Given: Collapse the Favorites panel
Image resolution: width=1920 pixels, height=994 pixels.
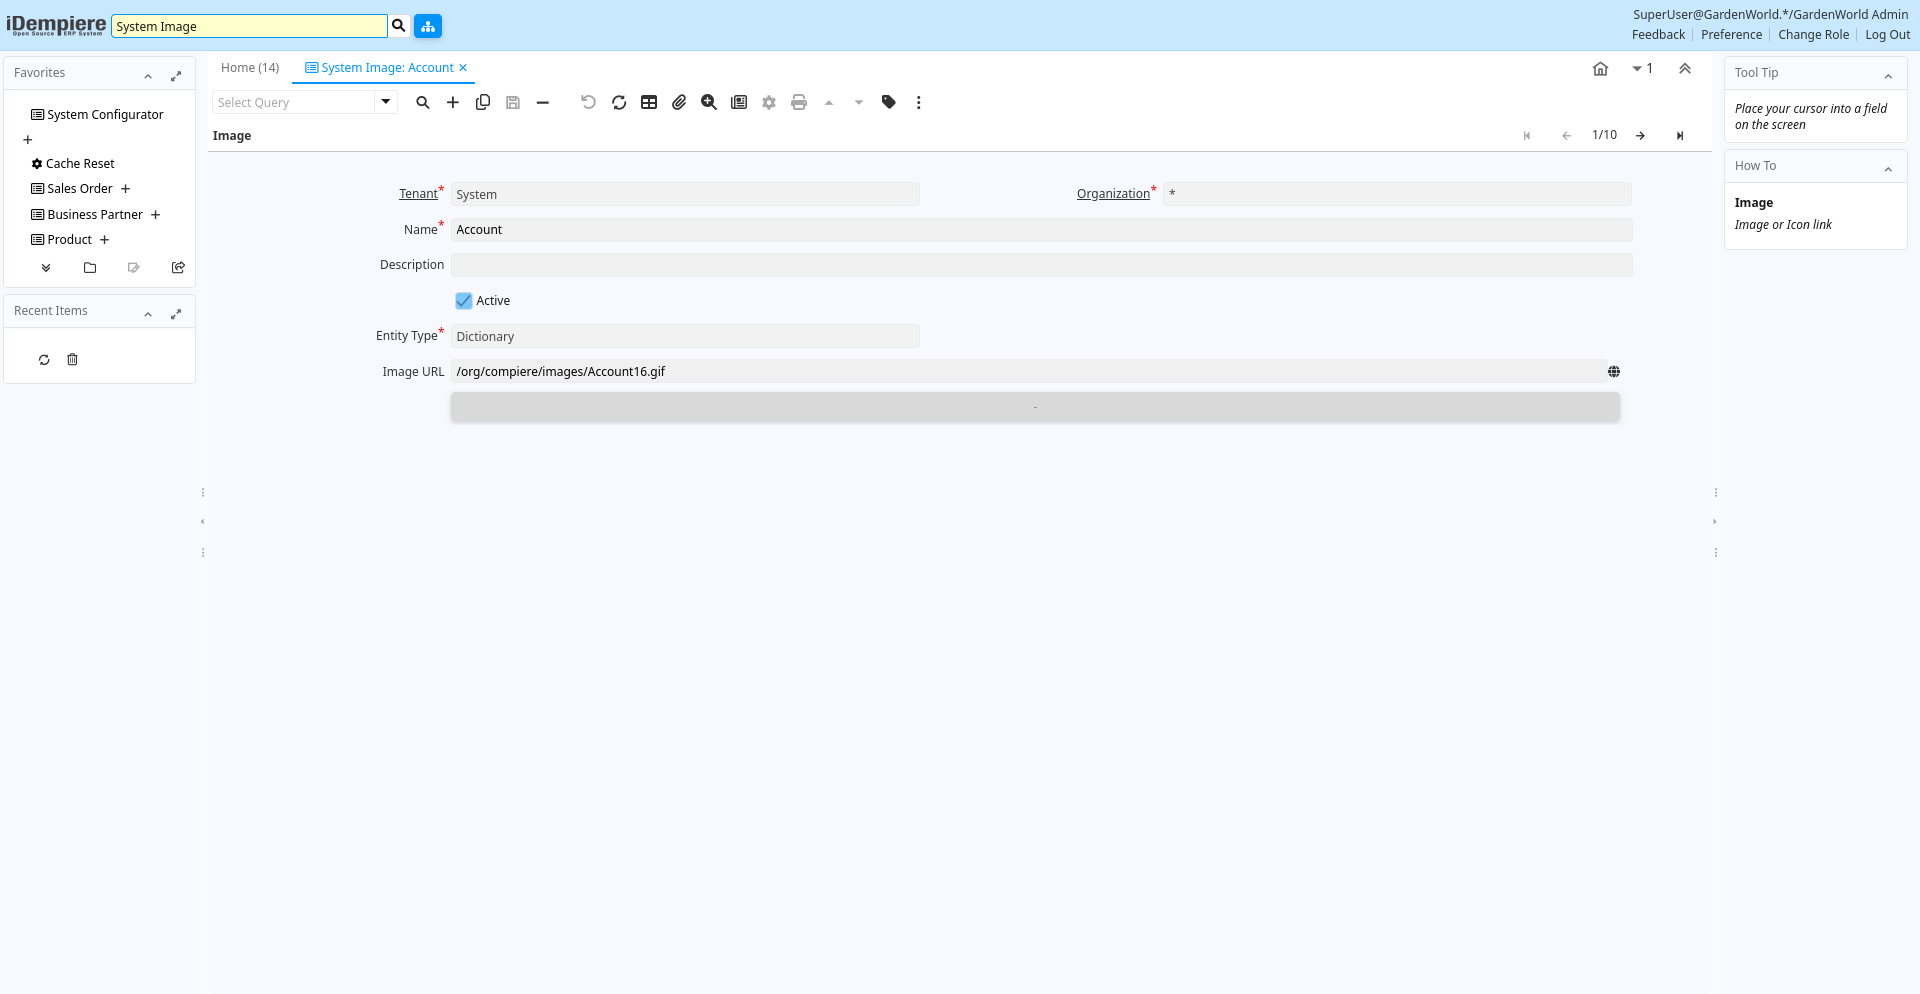Looking at the screenshot, I should pyautogui.click(x=148, y=75).
